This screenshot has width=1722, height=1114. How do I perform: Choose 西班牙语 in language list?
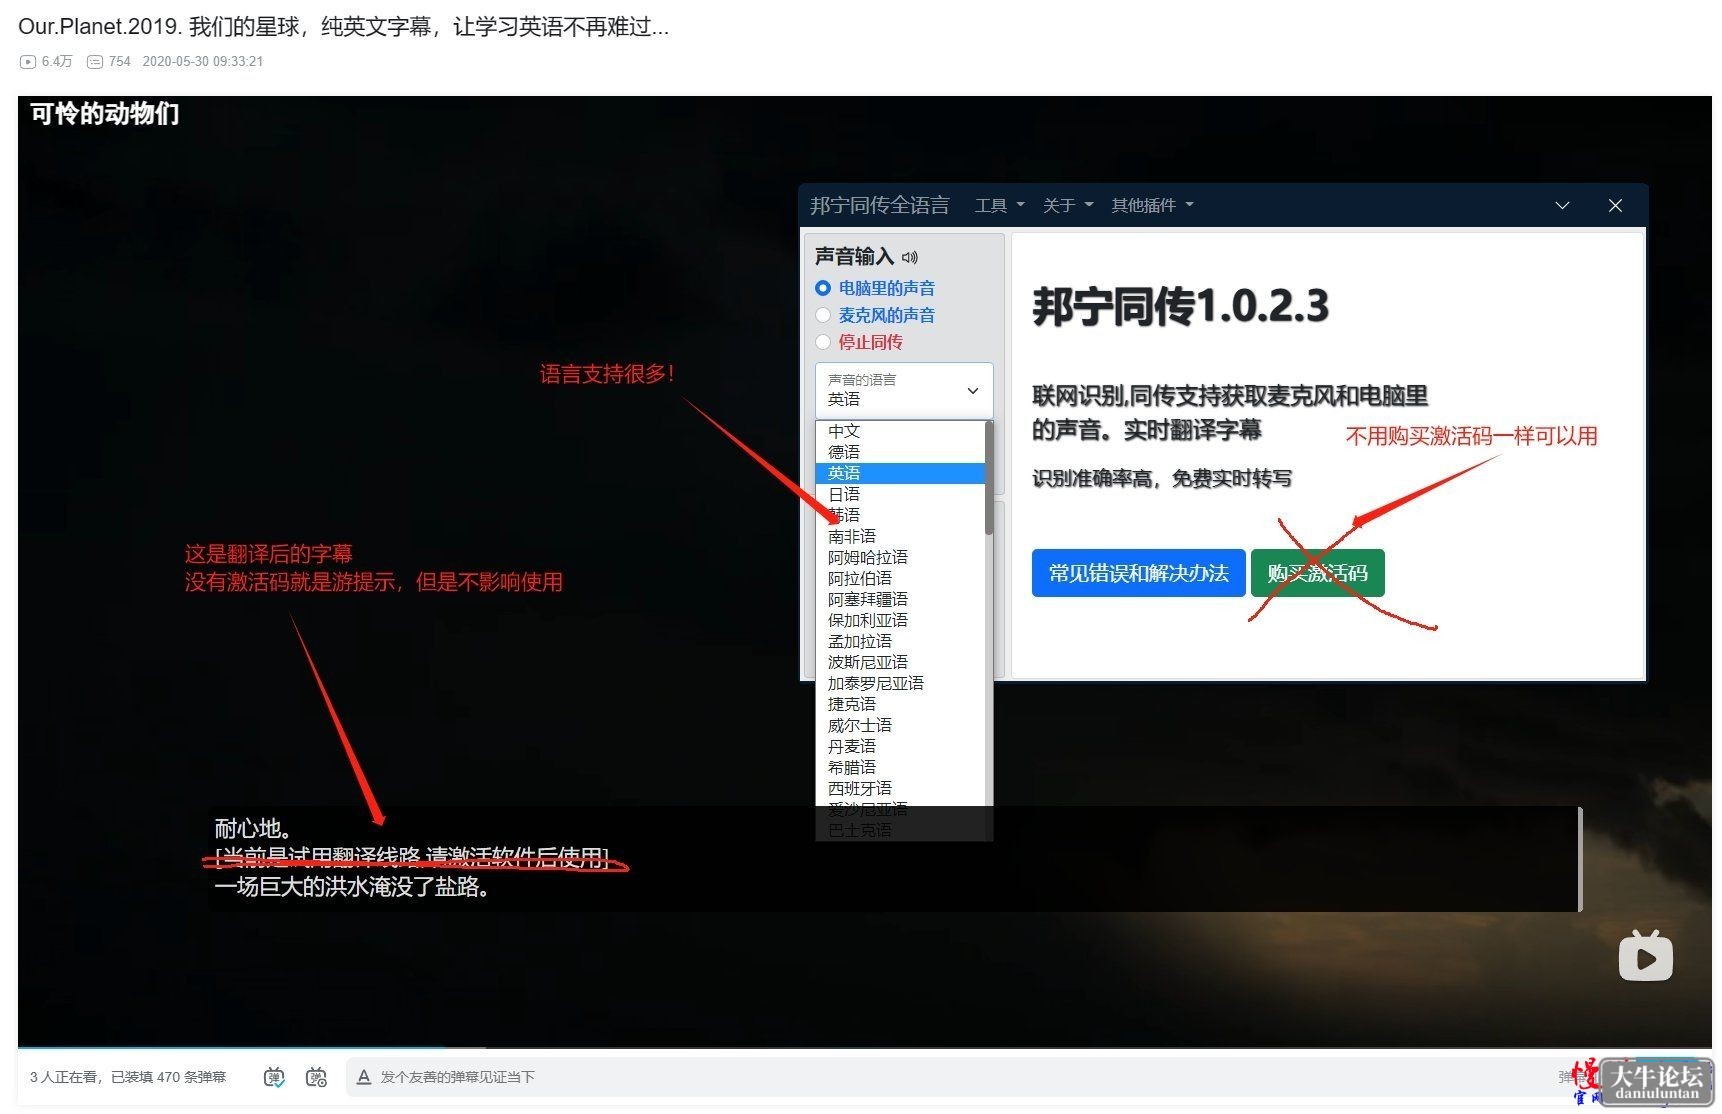[x=900, y=788]
